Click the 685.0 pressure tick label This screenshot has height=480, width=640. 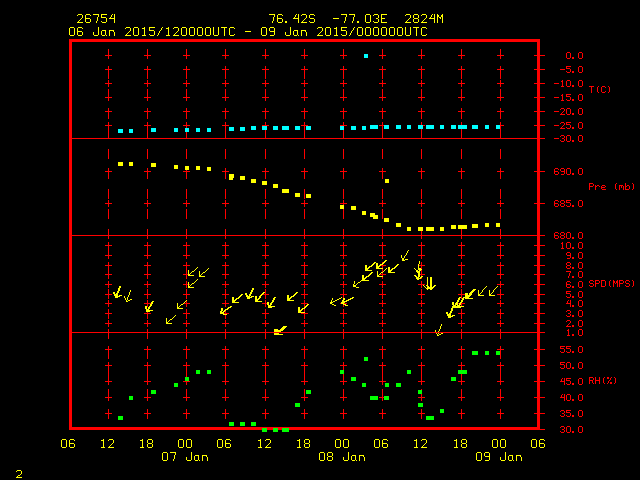point(569,203)
